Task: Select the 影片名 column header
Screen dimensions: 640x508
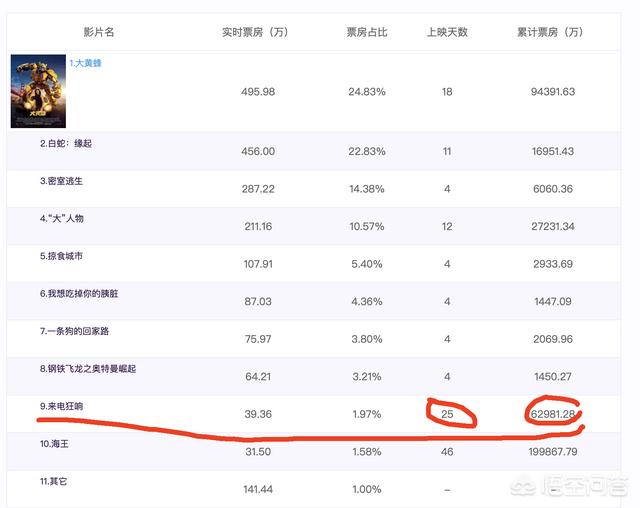Action: pyautogui.click(x=99, y=32)
